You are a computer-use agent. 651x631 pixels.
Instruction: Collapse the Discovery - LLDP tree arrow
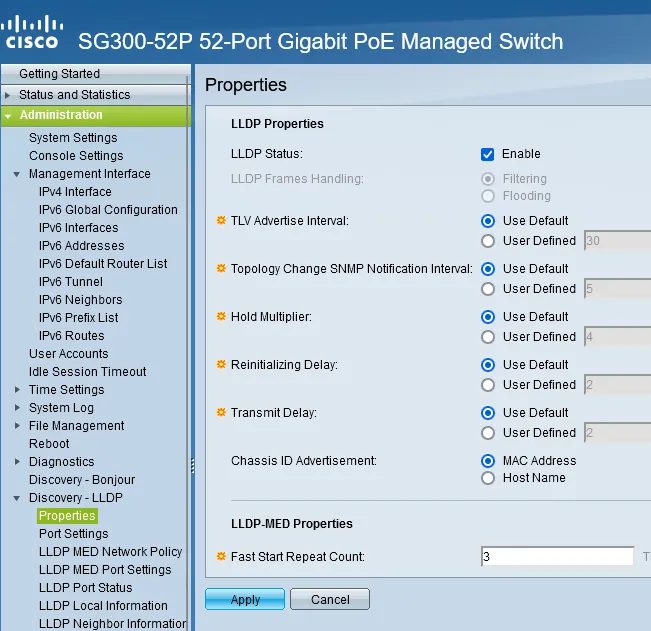click(17, 498)
